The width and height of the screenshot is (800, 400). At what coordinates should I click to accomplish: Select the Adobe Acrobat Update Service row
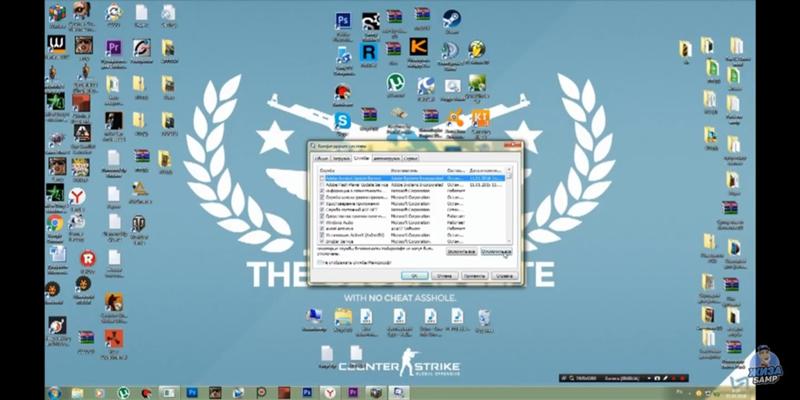tap(412, 179)
